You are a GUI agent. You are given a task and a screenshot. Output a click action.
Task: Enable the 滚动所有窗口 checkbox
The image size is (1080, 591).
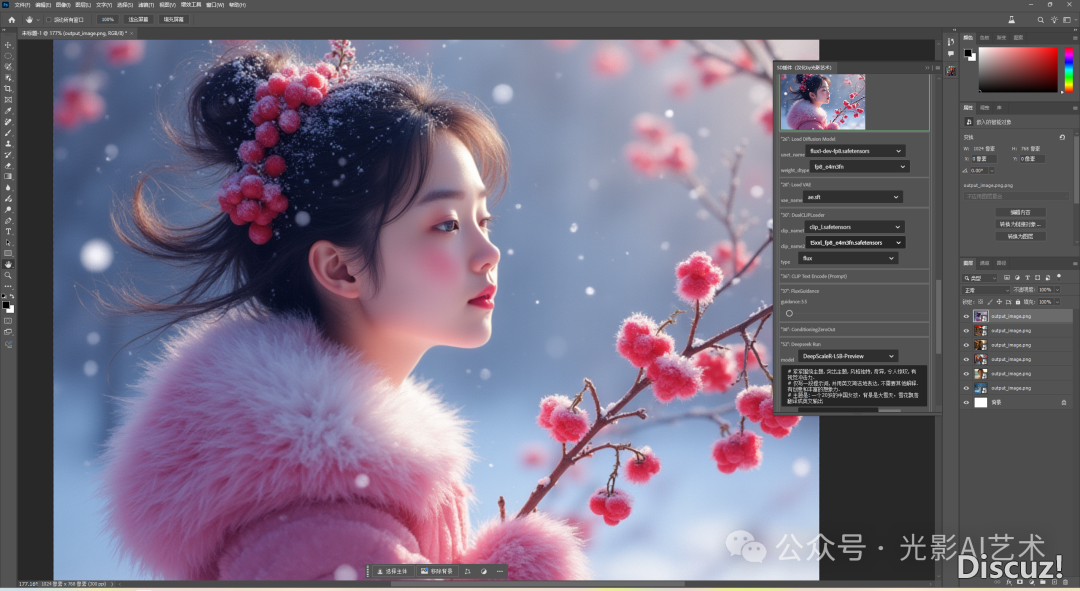(x=49, y=20)
